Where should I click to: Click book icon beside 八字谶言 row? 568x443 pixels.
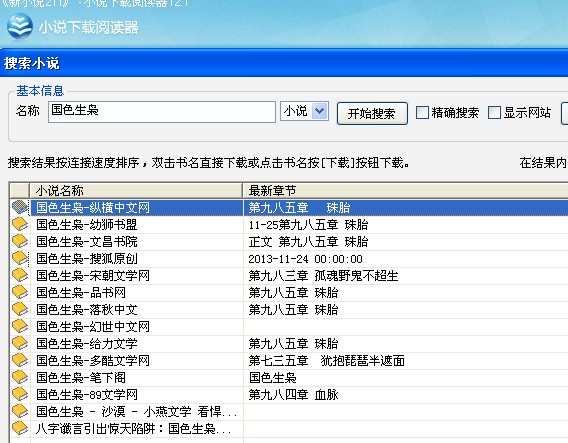pos(20,429)
